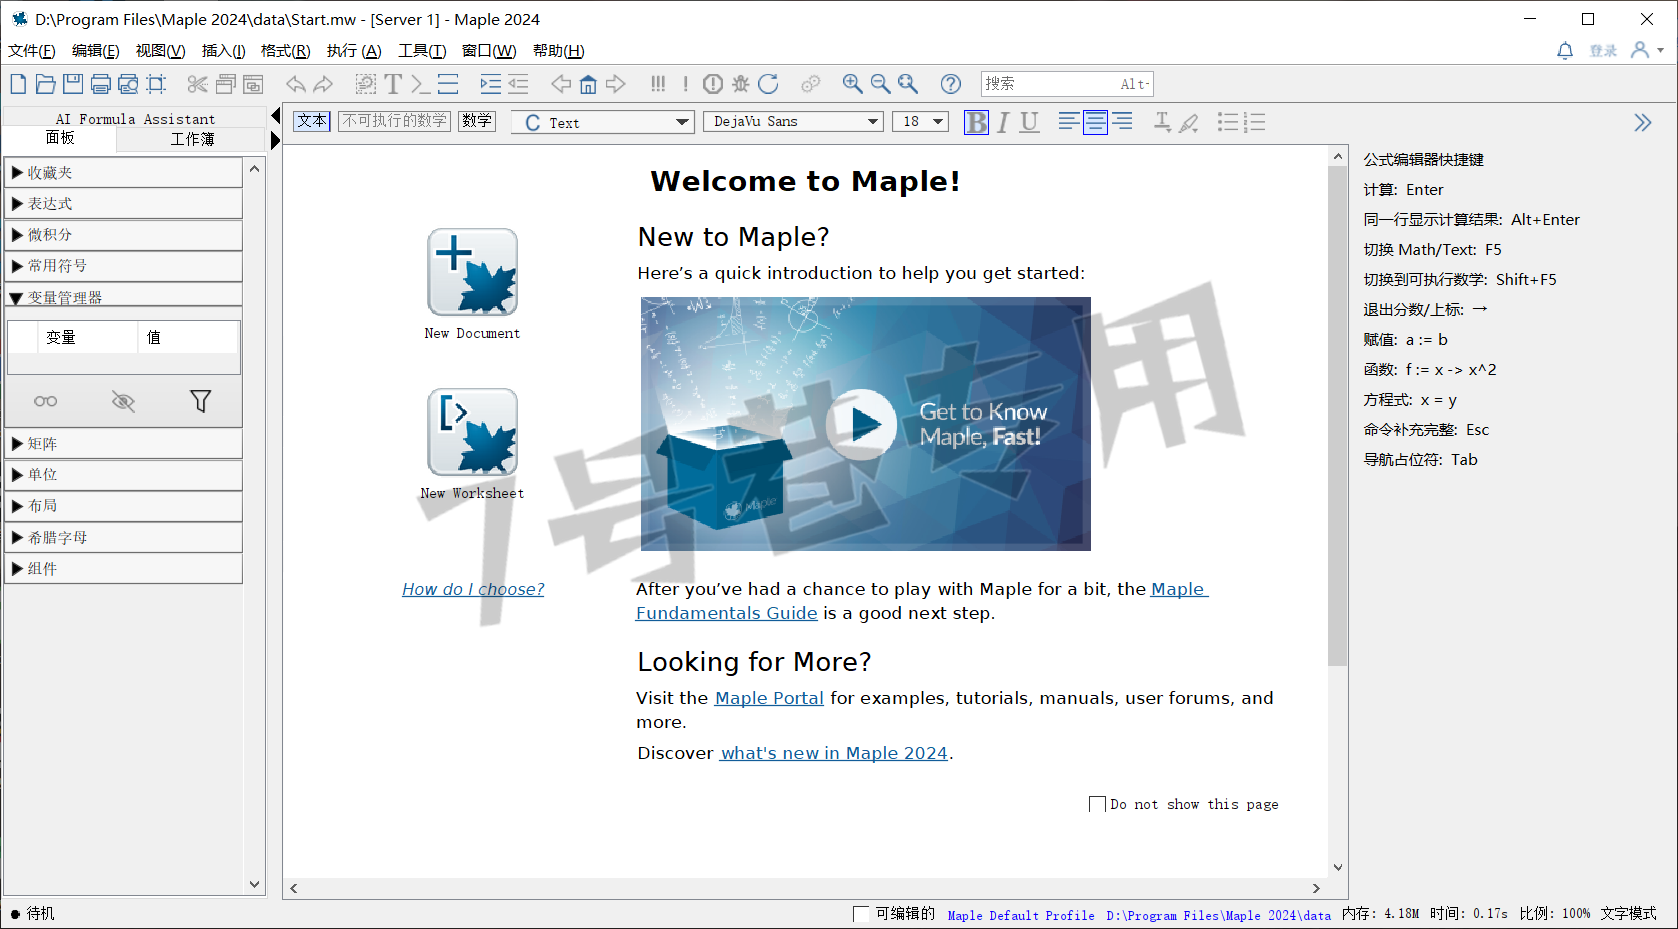Open the Edit menu
The height and width of the screenshot is (929, 1678).
point(96,51)
